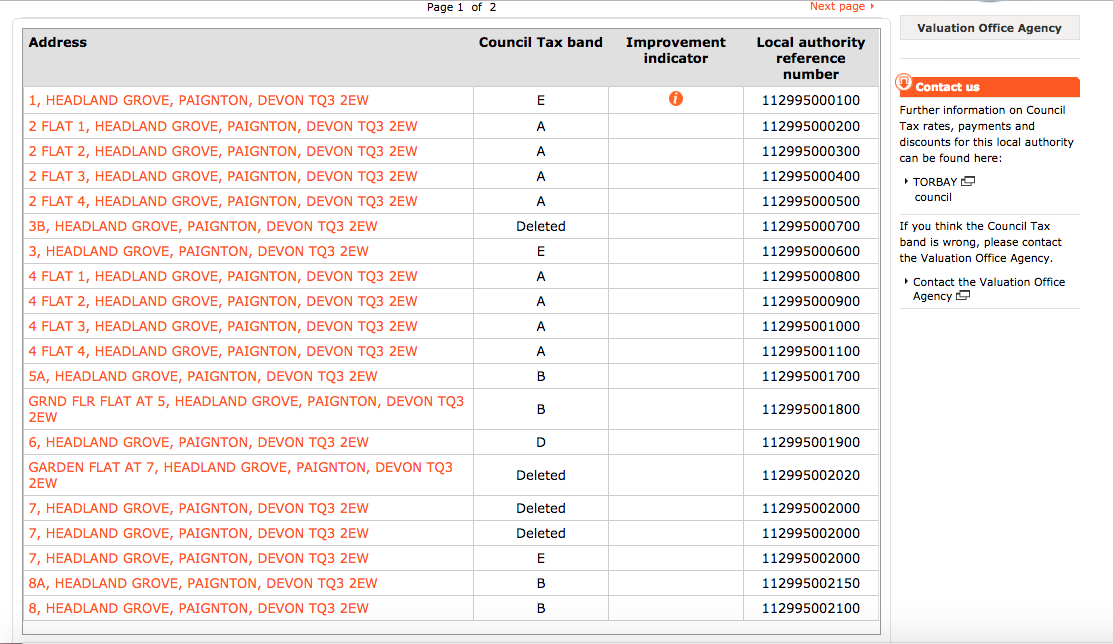Image resolution: width=1113 pixels, height=644 pixels.
Task: Expand the arrow before TORBAY council
Action: coord(908,181)
